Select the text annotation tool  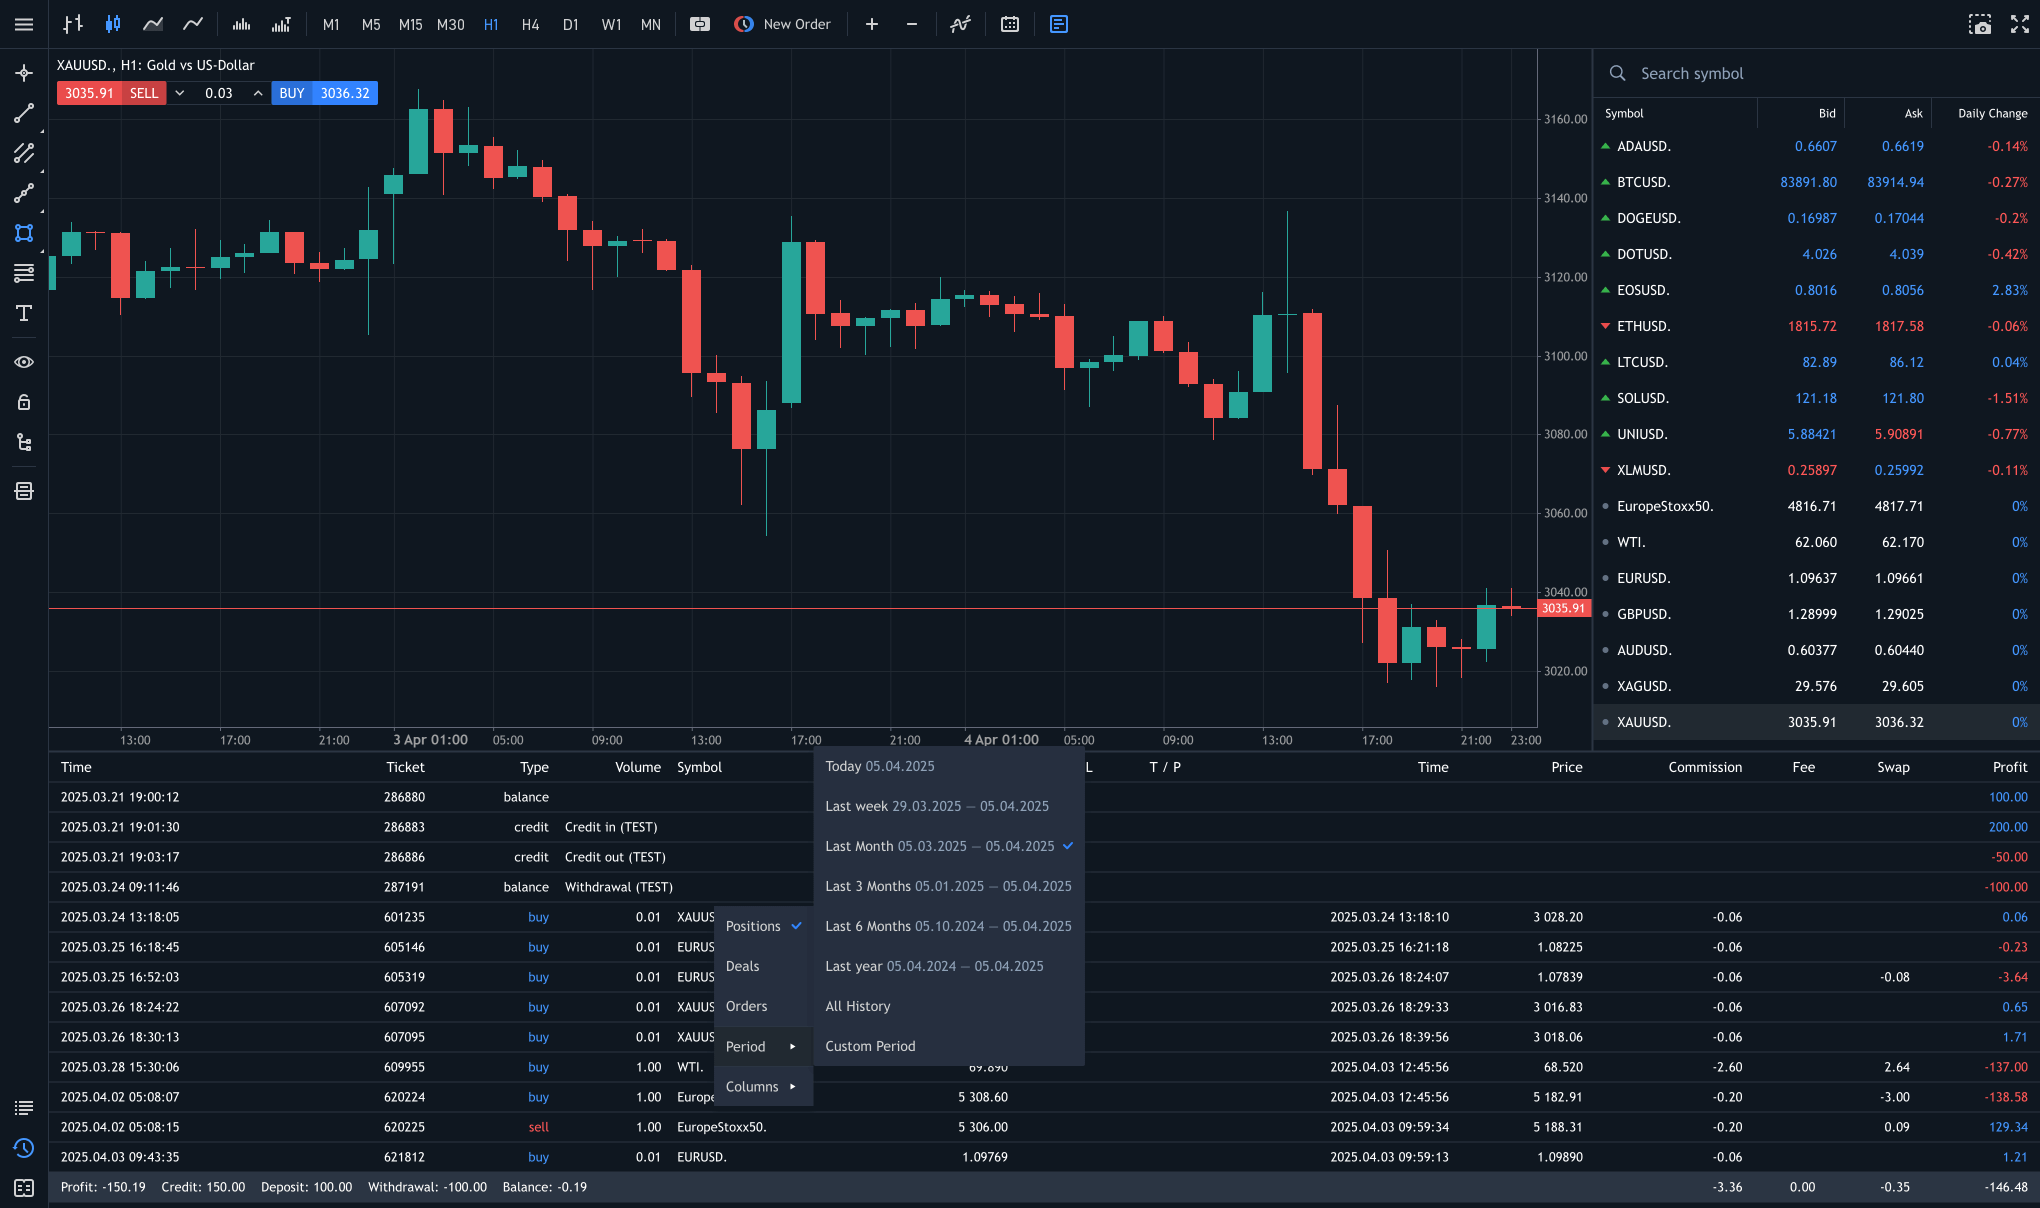coord(24,314)
